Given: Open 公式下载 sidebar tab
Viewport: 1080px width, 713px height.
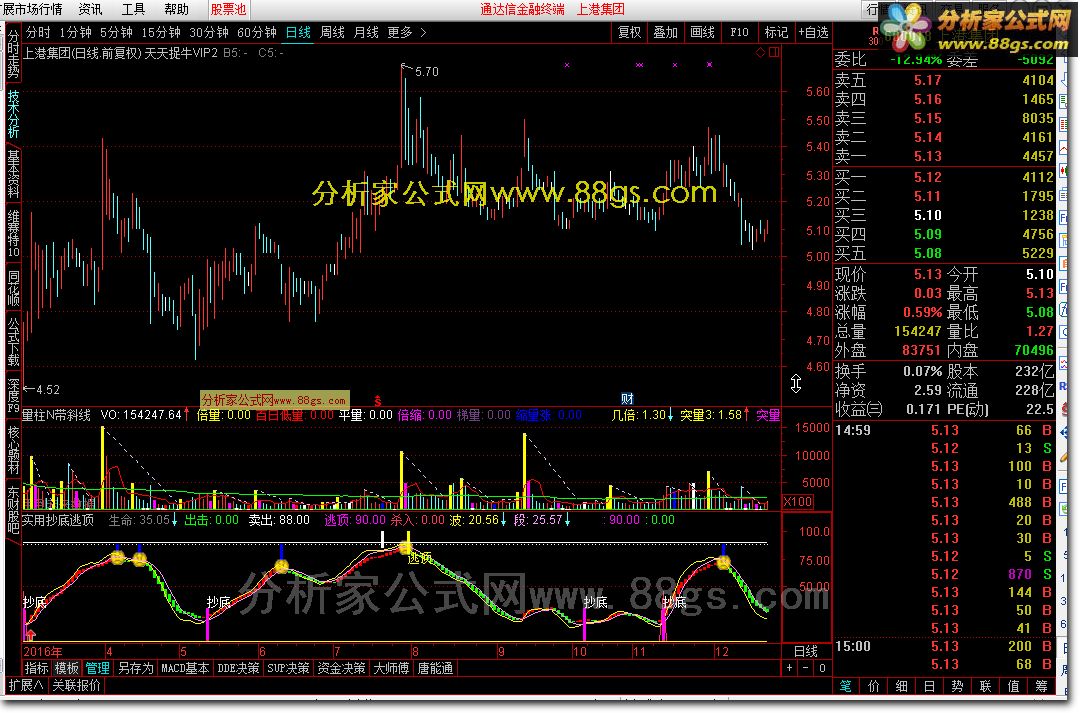Looking at the screenshot, I should coord(13,341).
